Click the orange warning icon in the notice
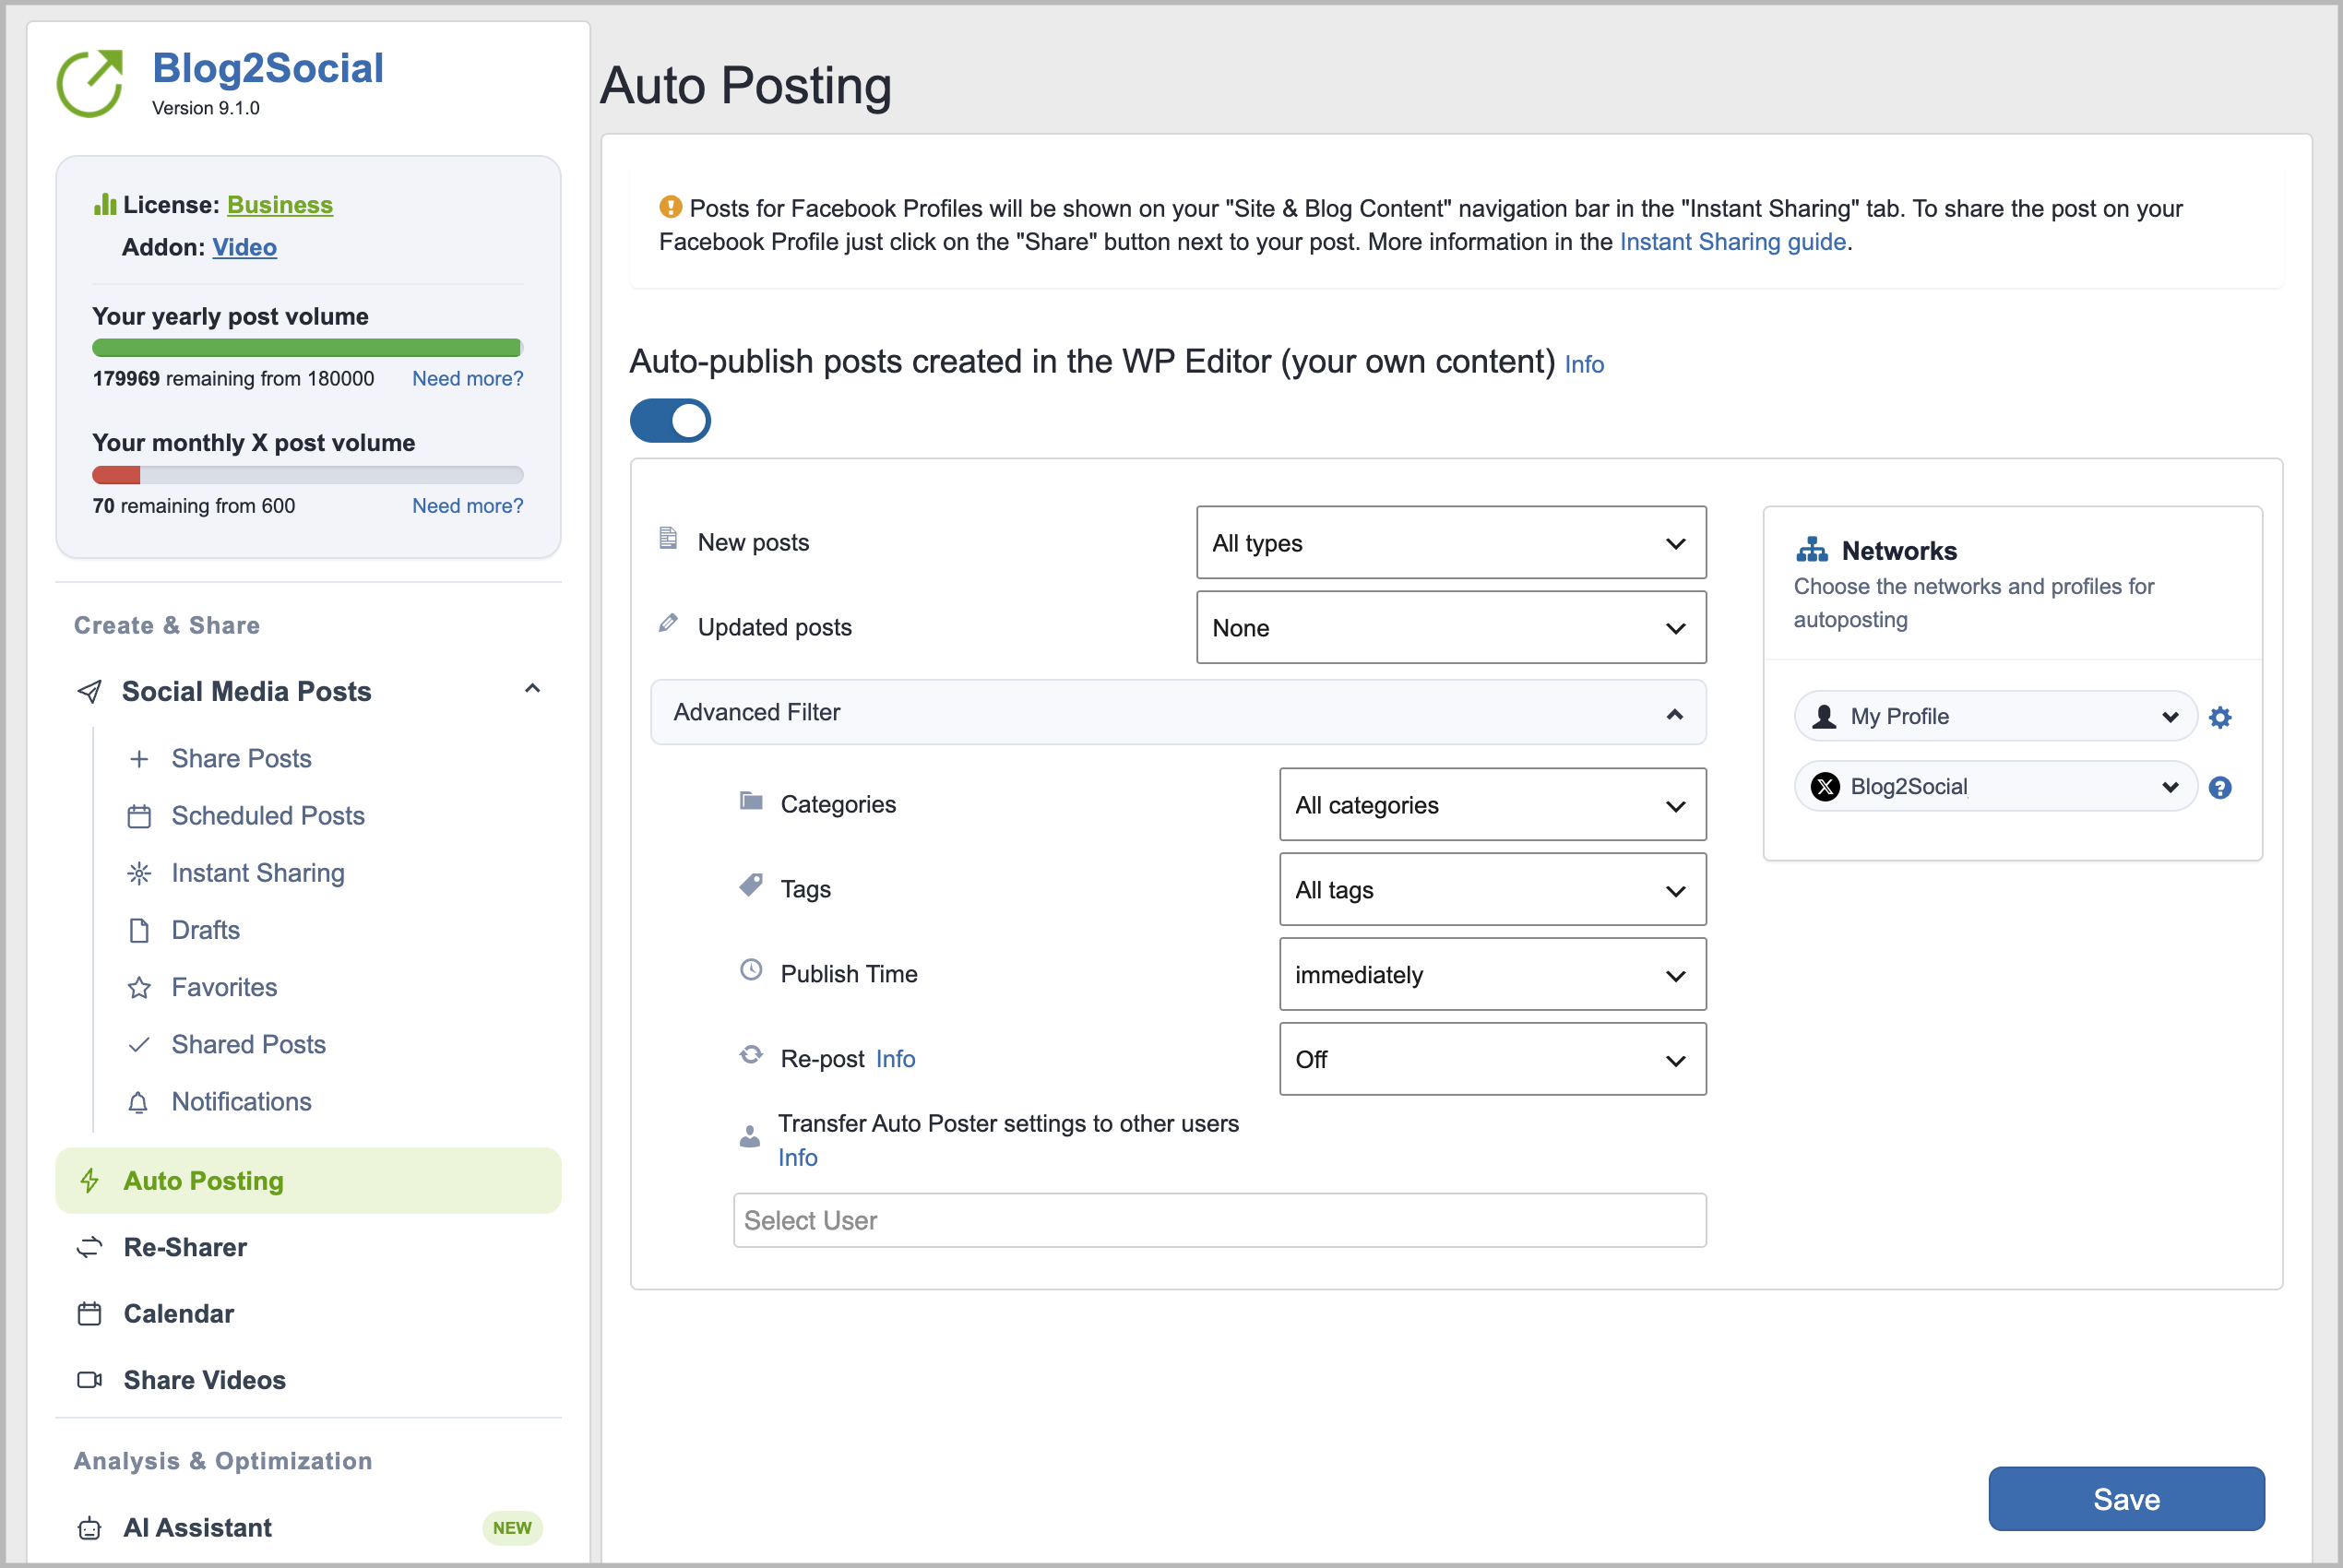2343x1568 pixels. (670, 207)
